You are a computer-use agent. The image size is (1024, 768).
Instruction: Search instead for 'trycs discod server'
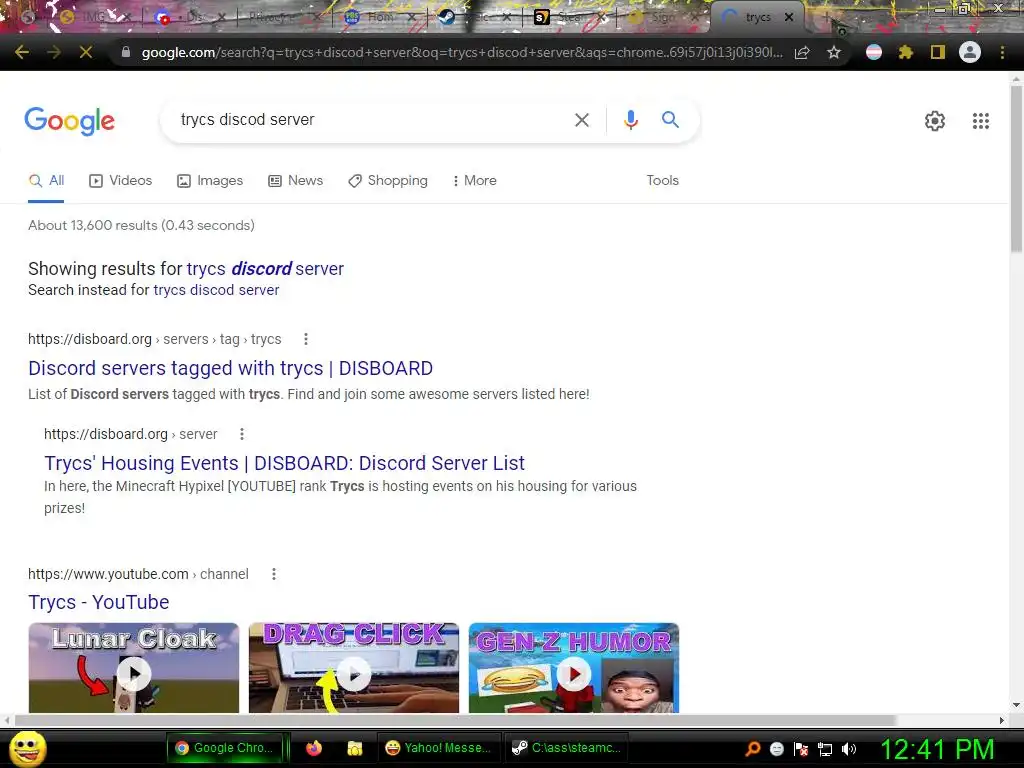tap(216, 290)
